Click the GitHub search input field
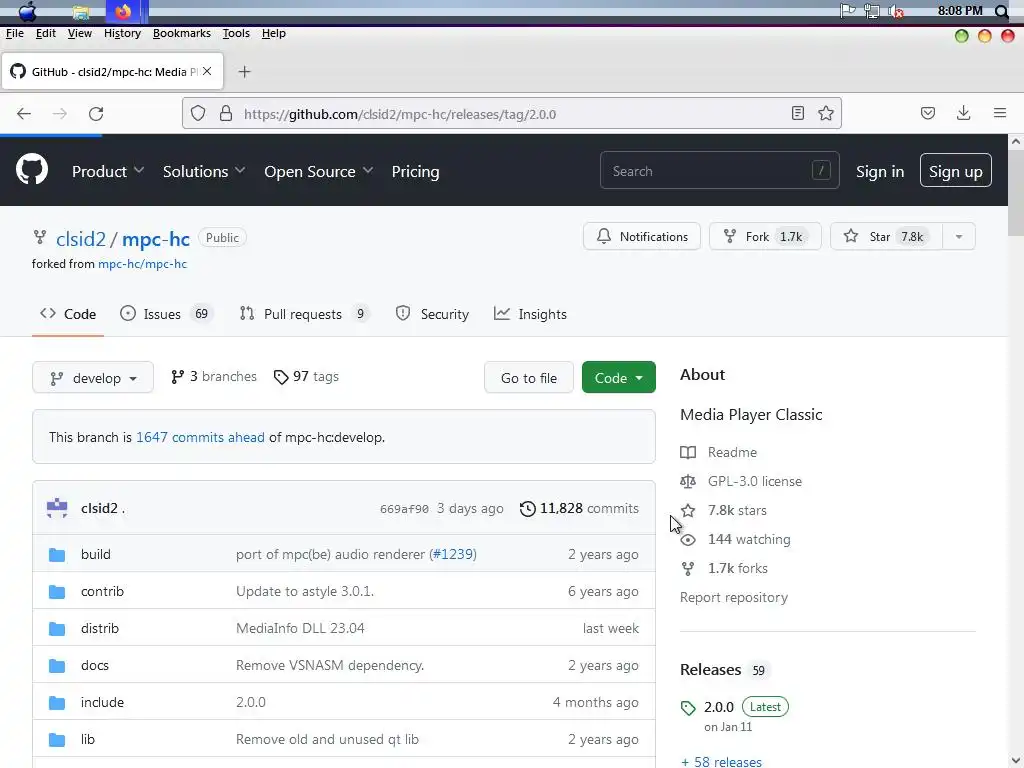This screenshot has height=768, width=1024. (x=720, y=170)
